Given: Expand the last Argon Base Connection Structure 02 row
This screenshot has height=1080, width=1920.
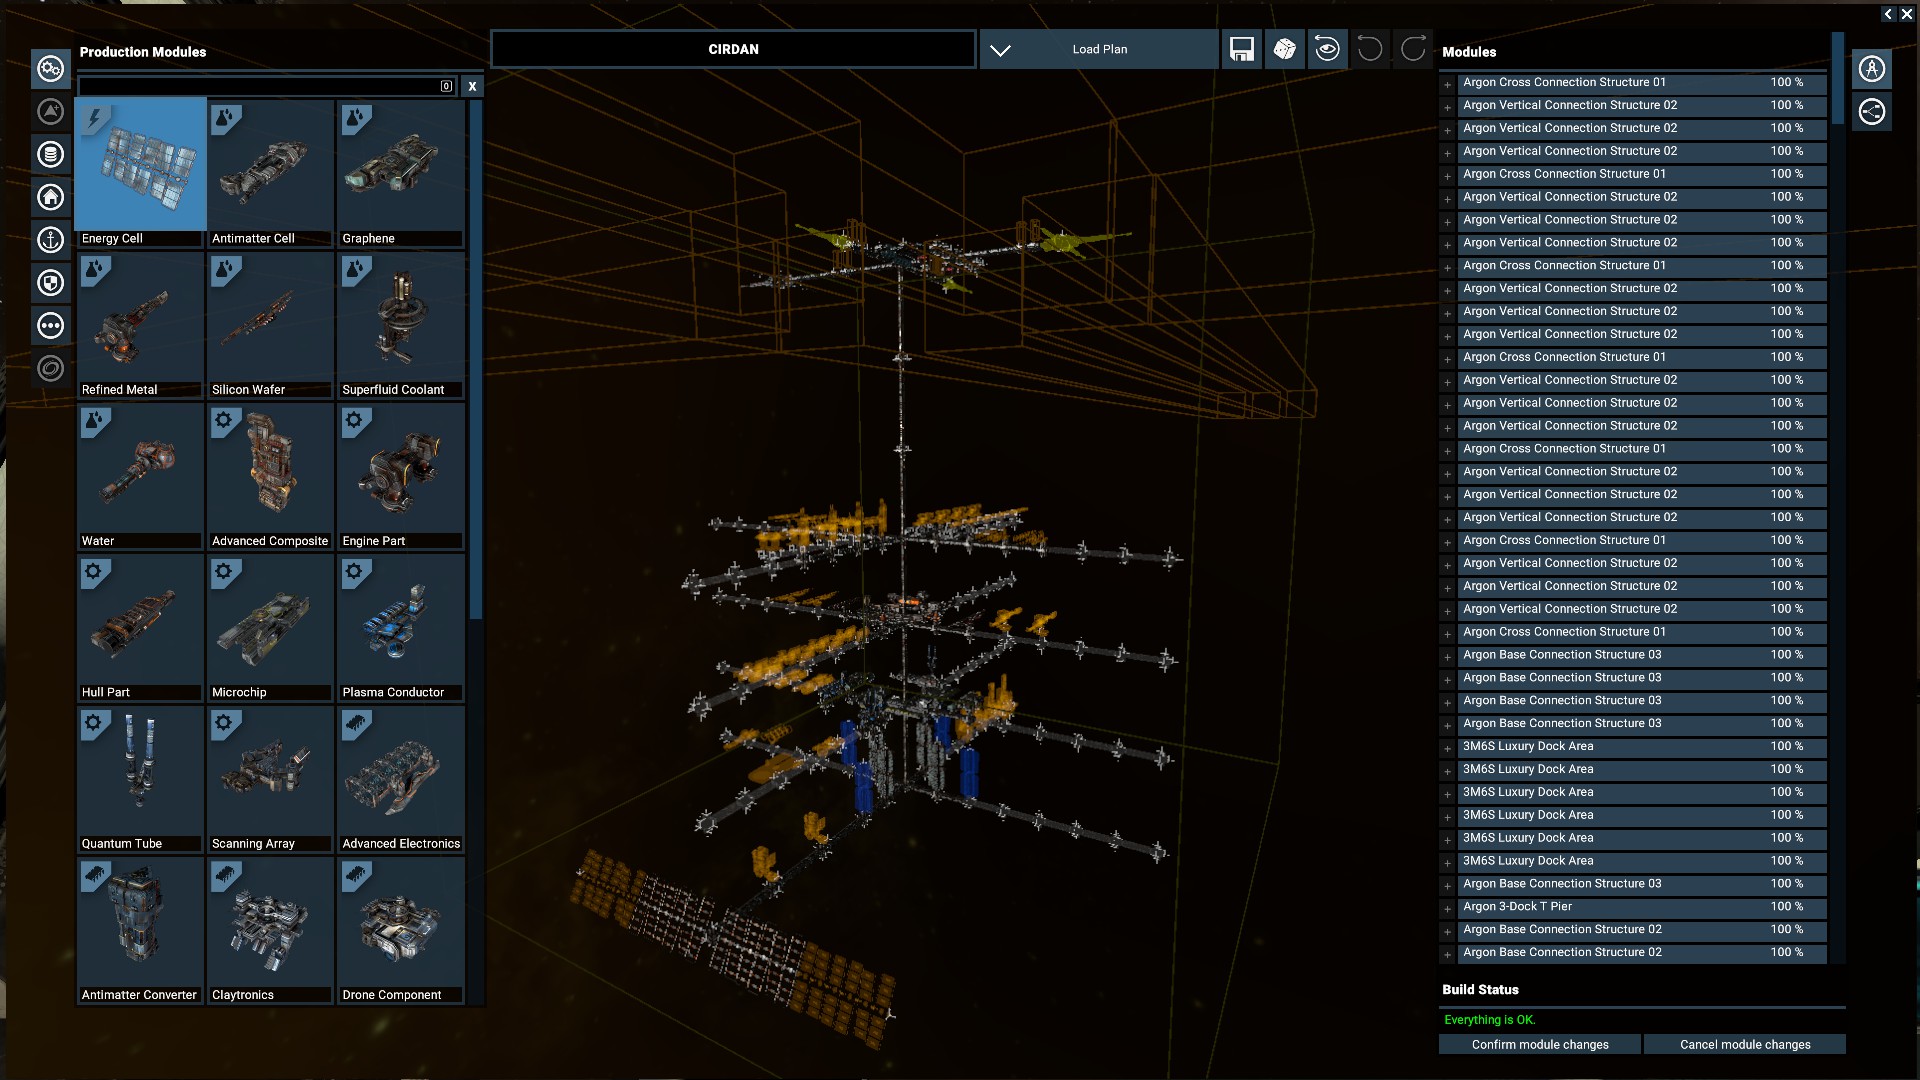Looking at the screenshot, I should (x=1447, y=954).
